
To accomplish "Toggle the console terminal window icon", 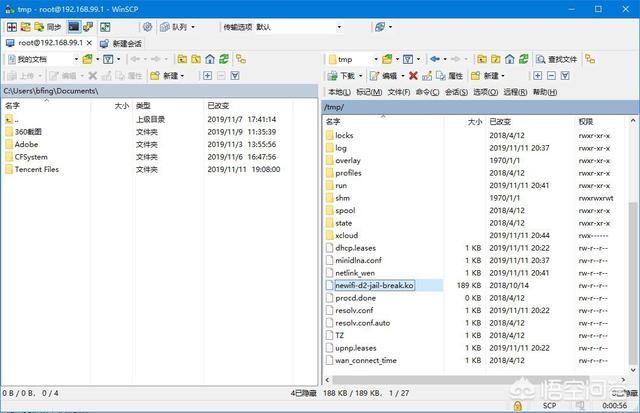I will point(74,27).
